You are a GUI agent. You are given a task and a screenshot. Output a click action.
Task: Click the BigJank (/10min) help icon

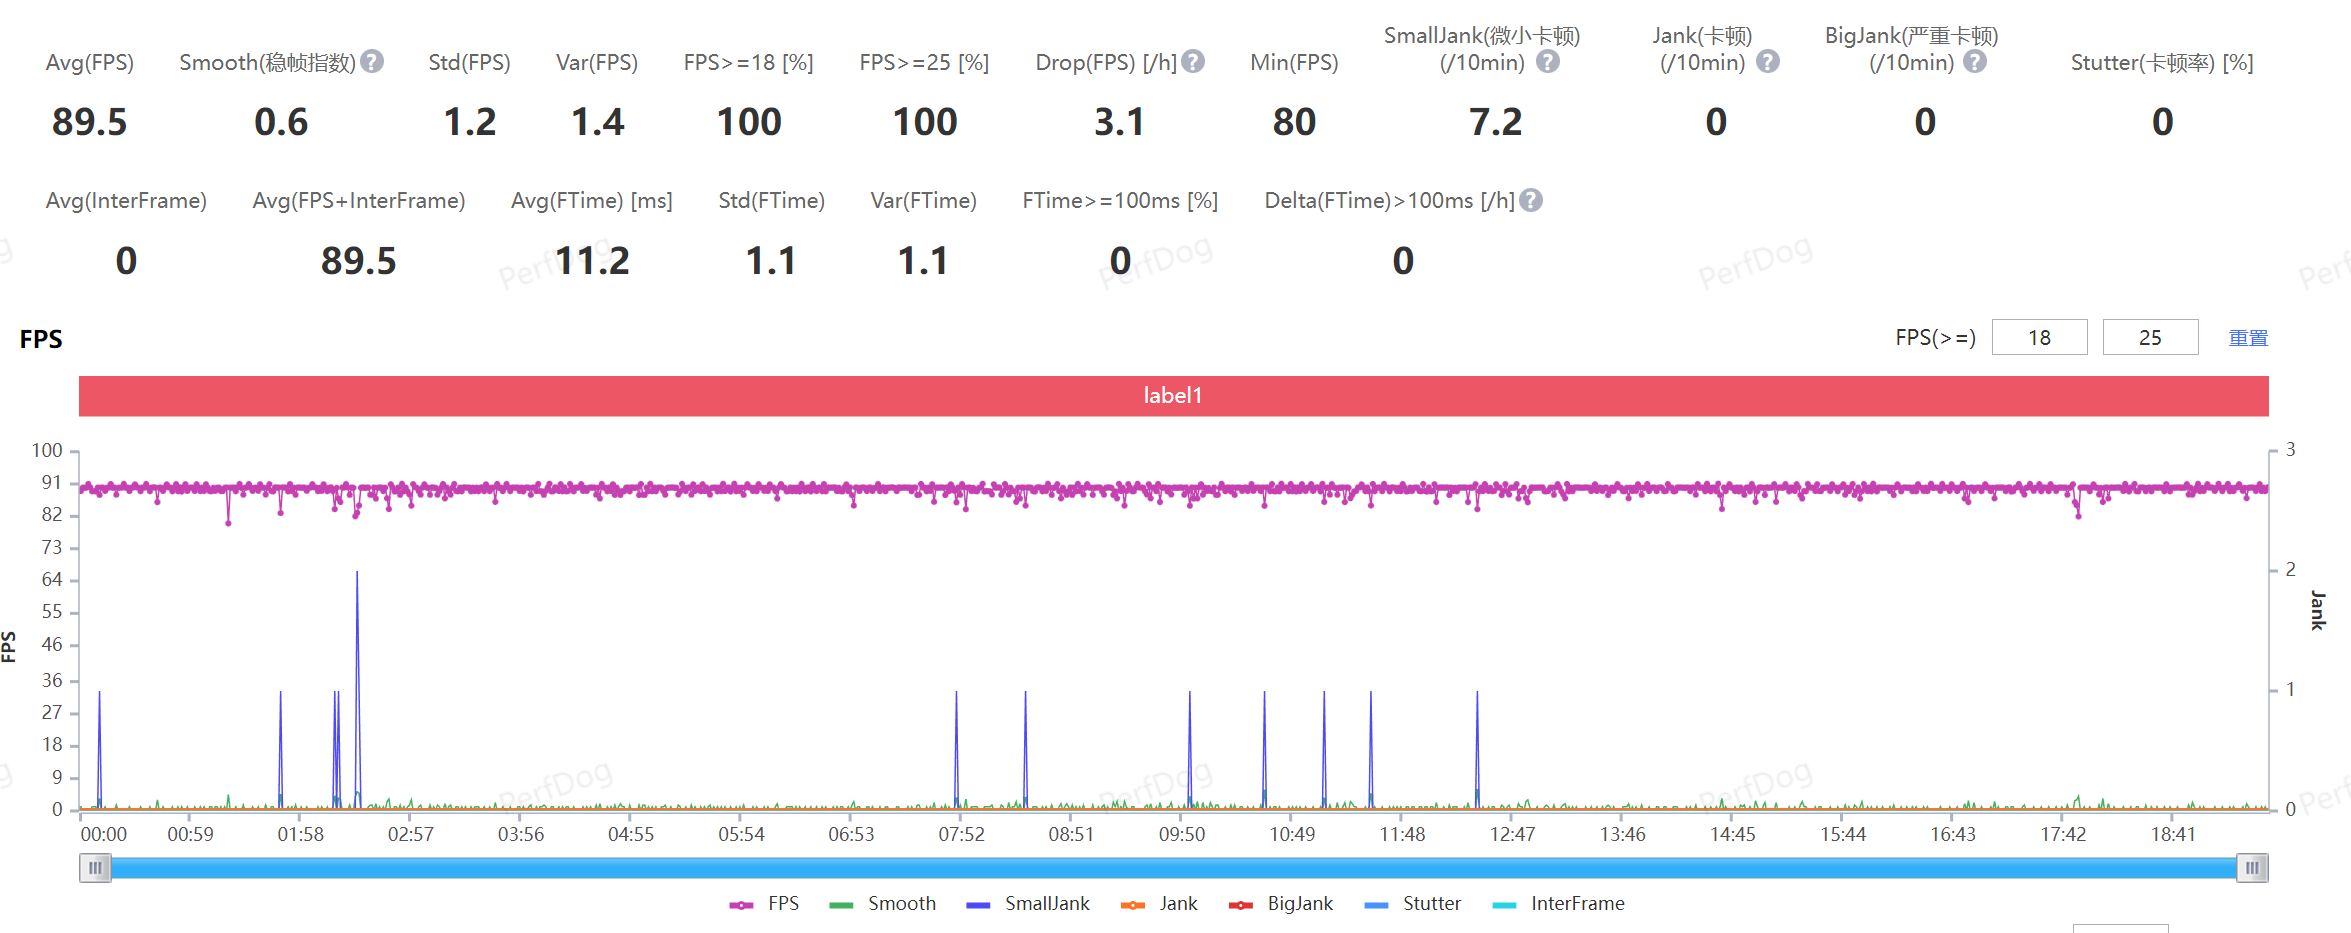pos(1975,62)
